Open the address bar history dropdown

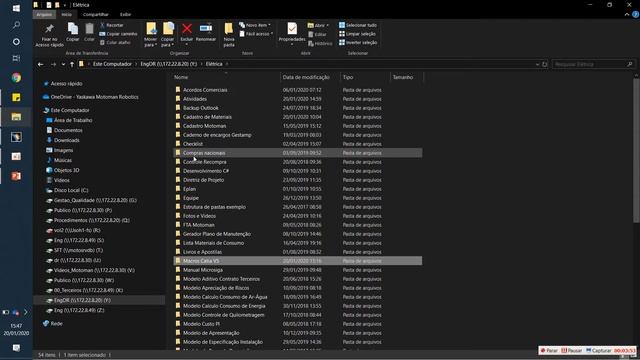tap(537, 64)
